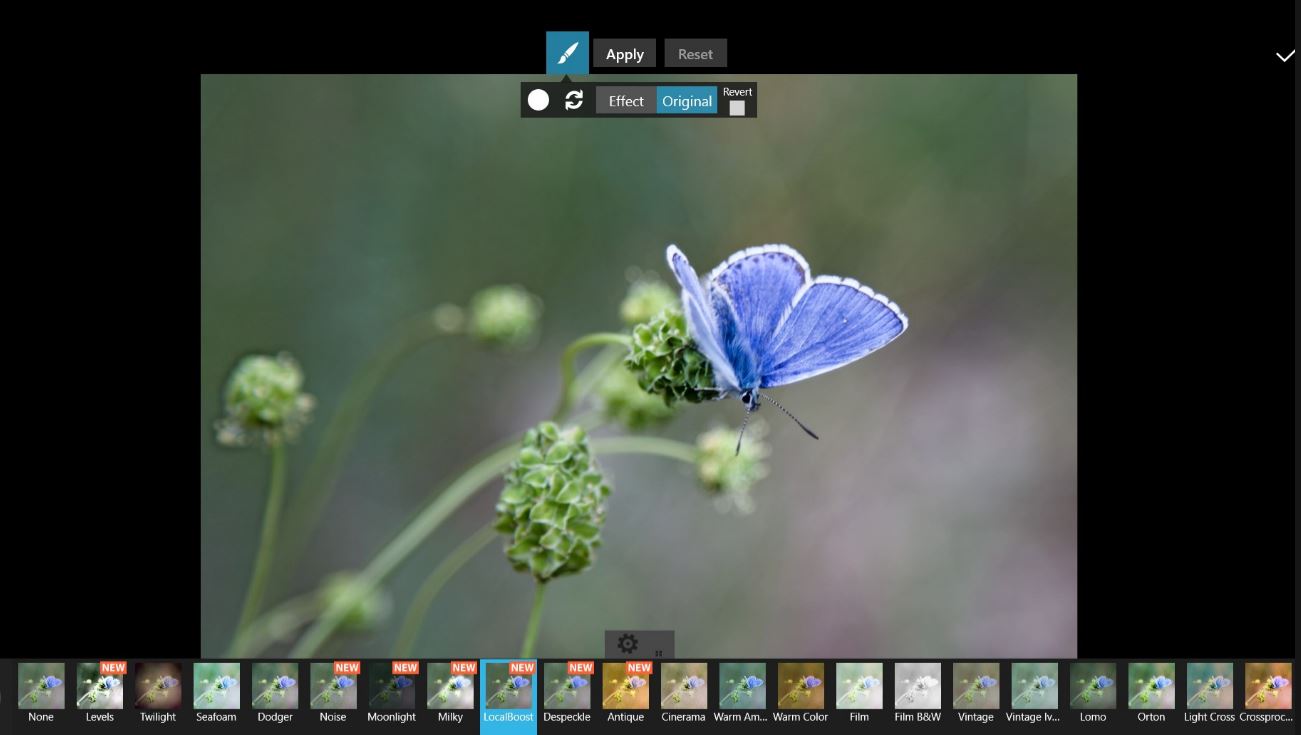
Task: Switch preview to Original view
Action: click(x=687, y=100)
